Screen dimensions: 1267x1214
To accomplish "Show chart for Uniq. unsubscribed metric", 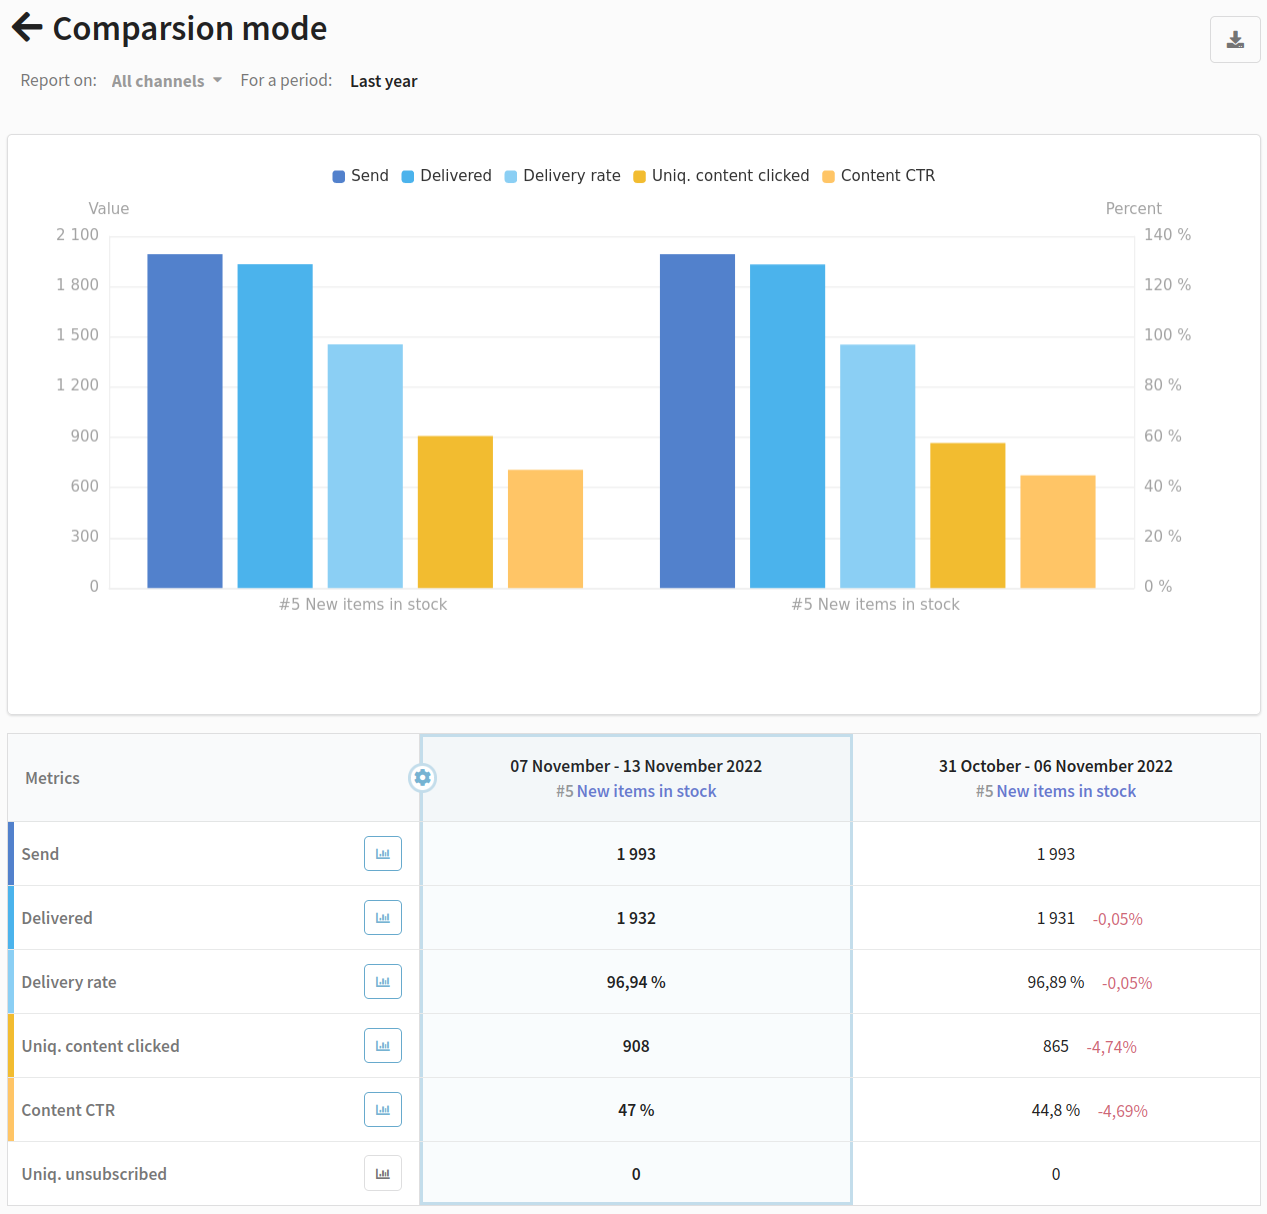I will 383,1174.
